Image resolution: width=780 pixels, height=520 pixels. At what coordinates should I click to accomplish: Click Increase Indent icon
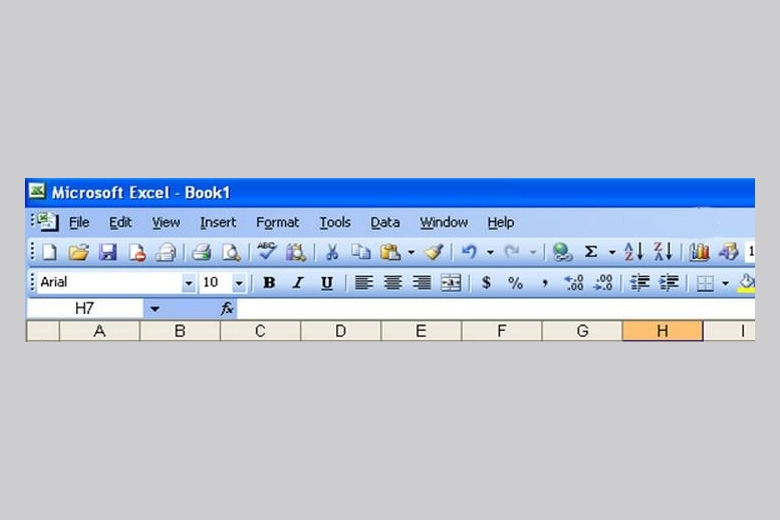click(669, 283)
